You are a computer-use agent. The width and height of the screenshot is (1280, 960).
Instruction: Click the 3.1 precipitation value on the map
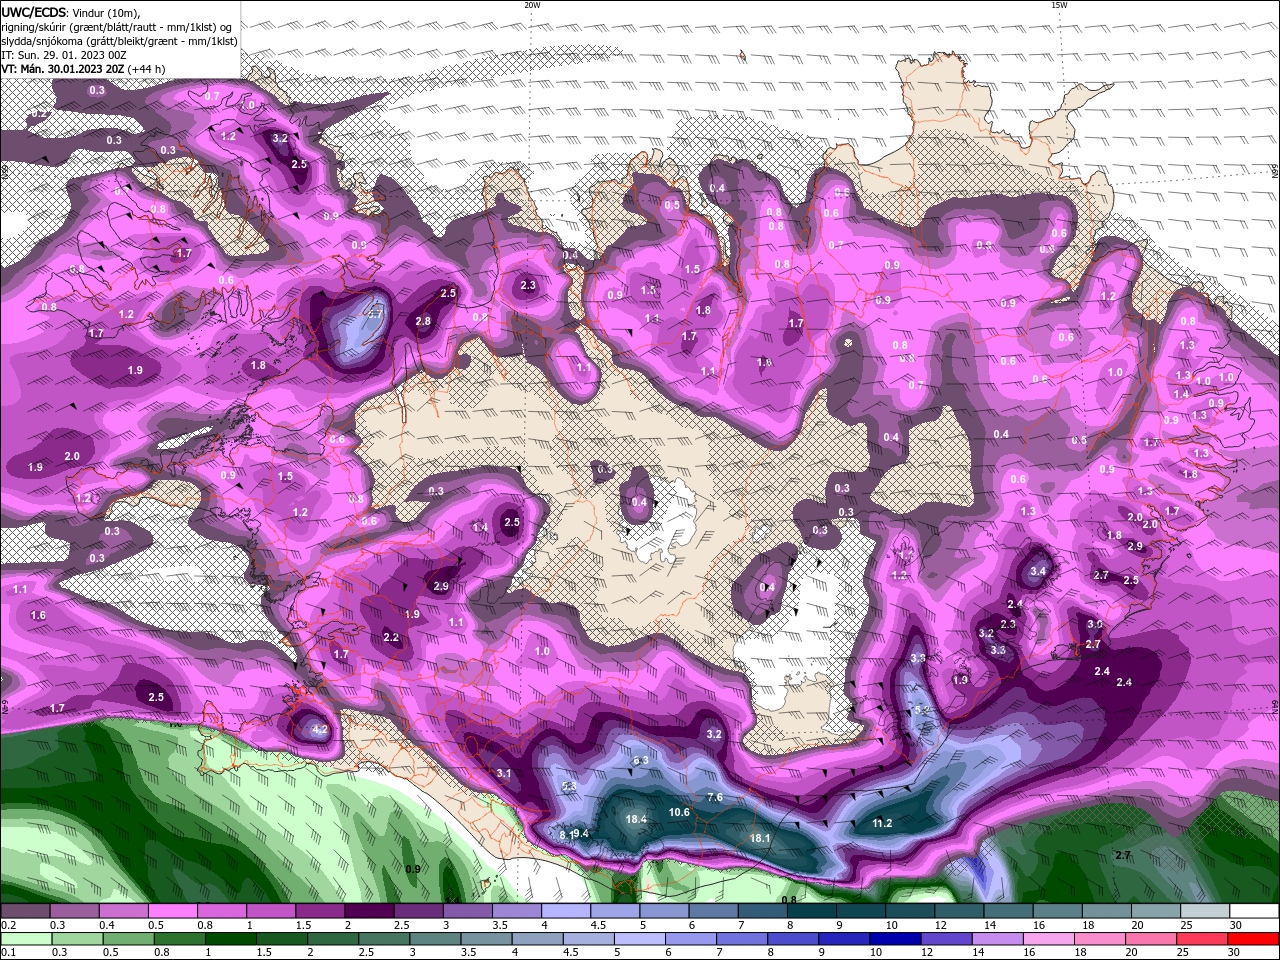pos(504,773)
